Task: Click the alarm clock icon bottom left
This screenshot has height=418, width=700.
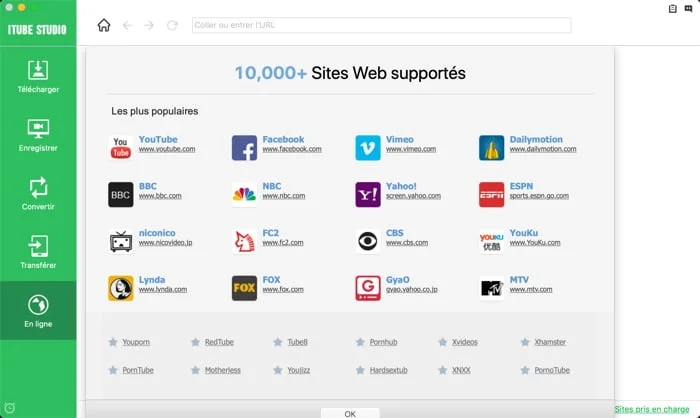Action: point(10,408)
